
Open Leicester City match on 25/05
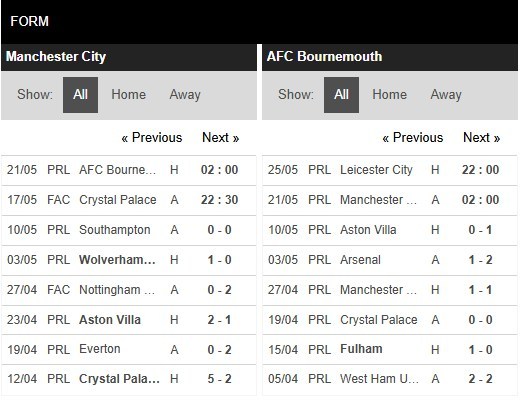390,170
